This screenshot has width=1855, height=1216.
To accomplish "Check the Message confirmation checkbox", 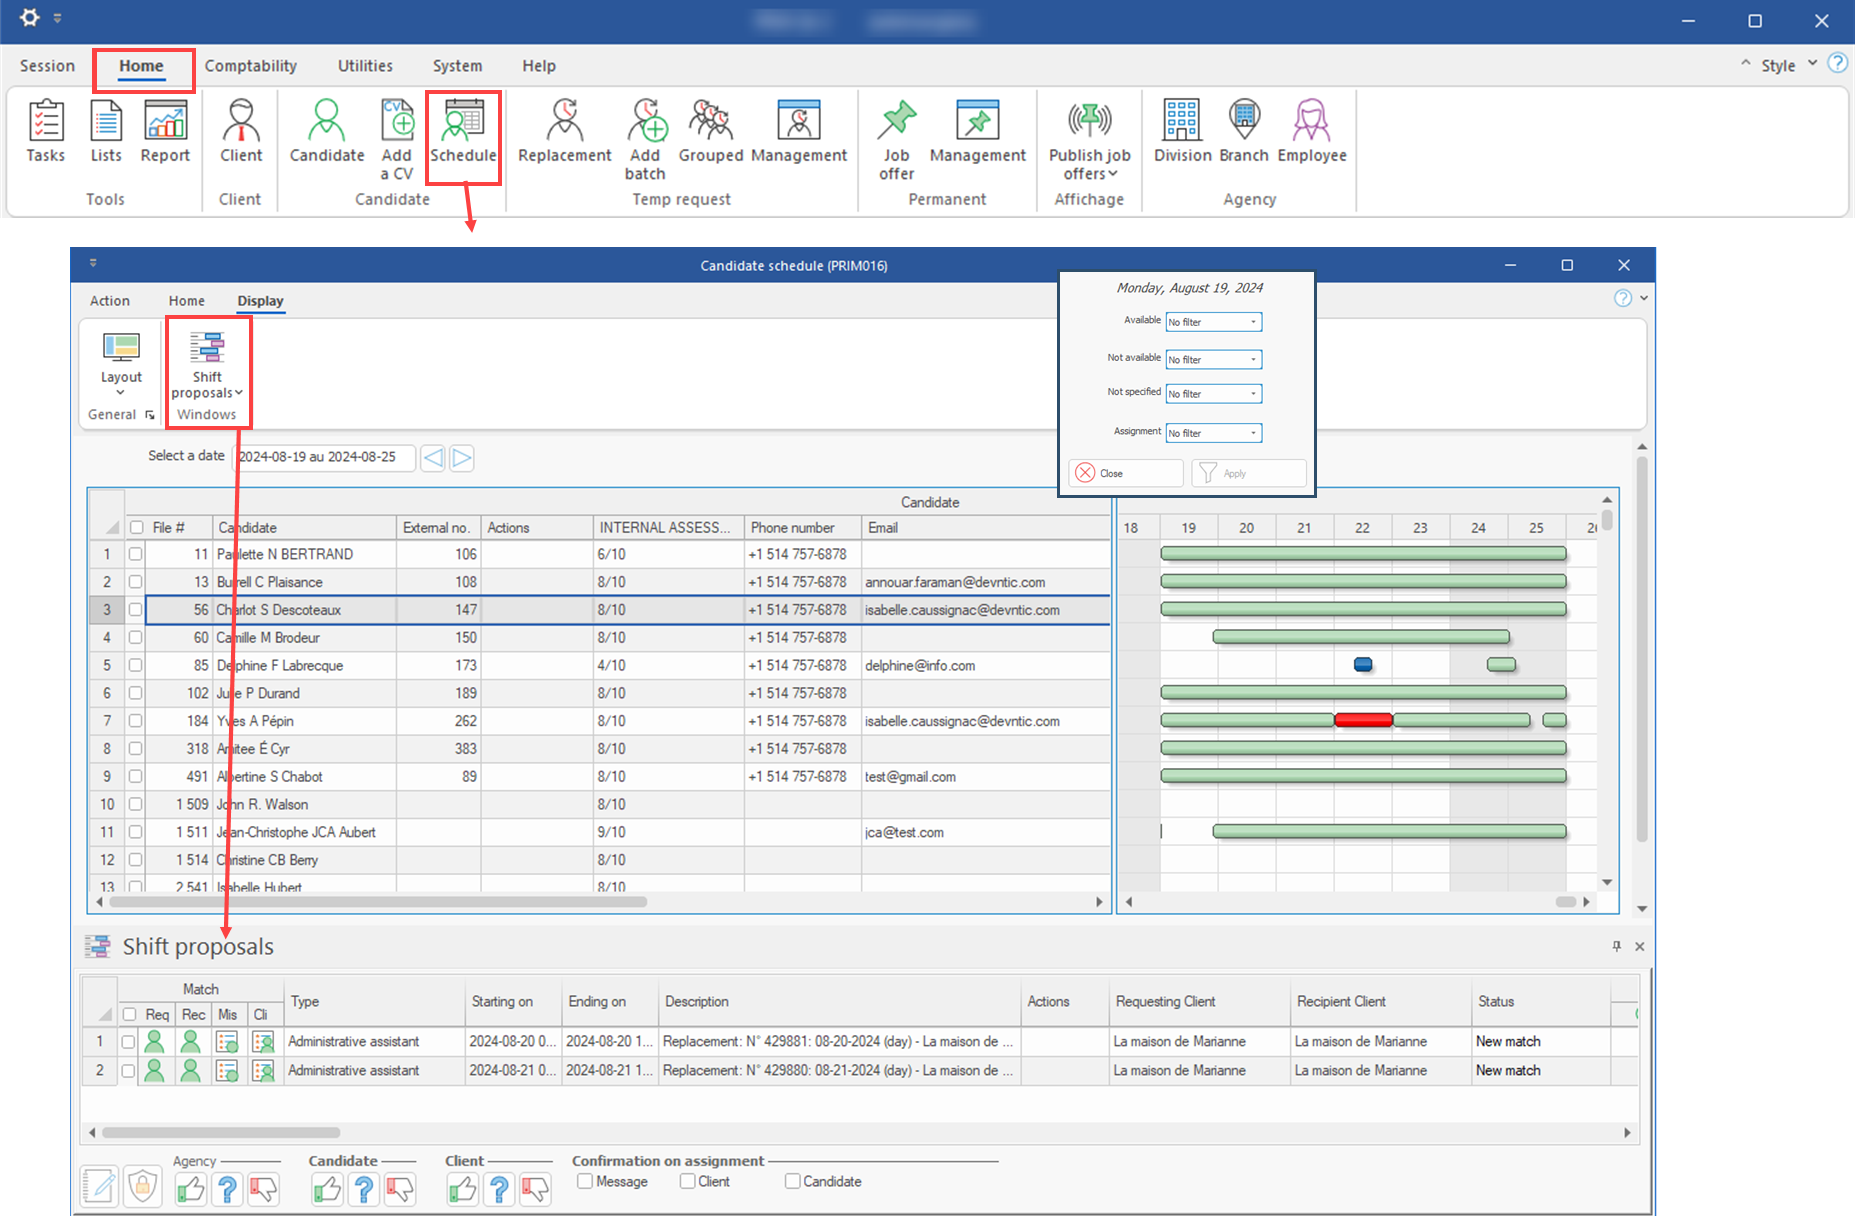I will coord(585,1181).
